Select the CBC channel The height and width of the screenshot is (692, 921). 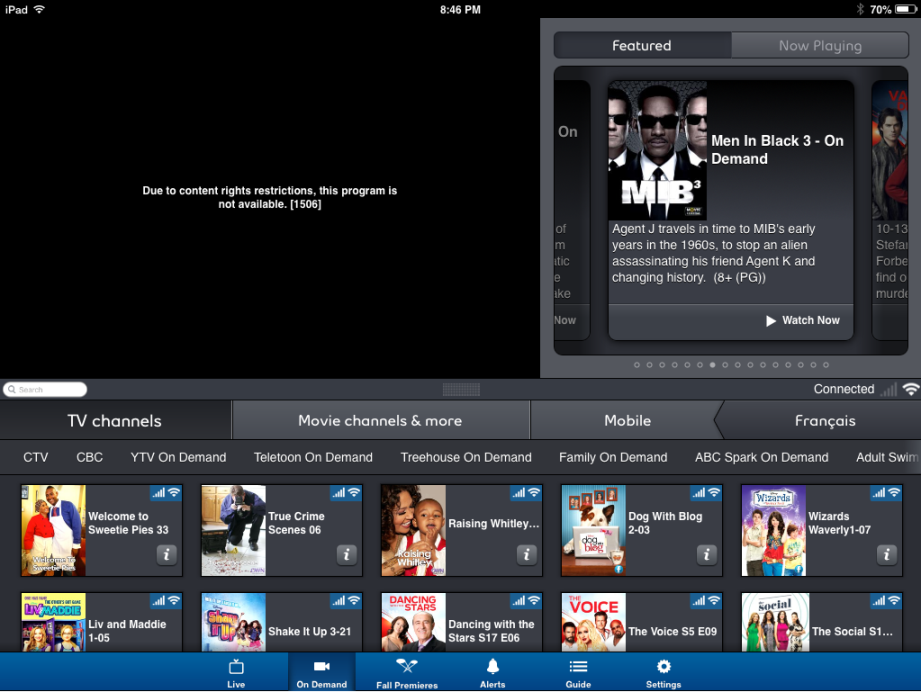(89, 457)
